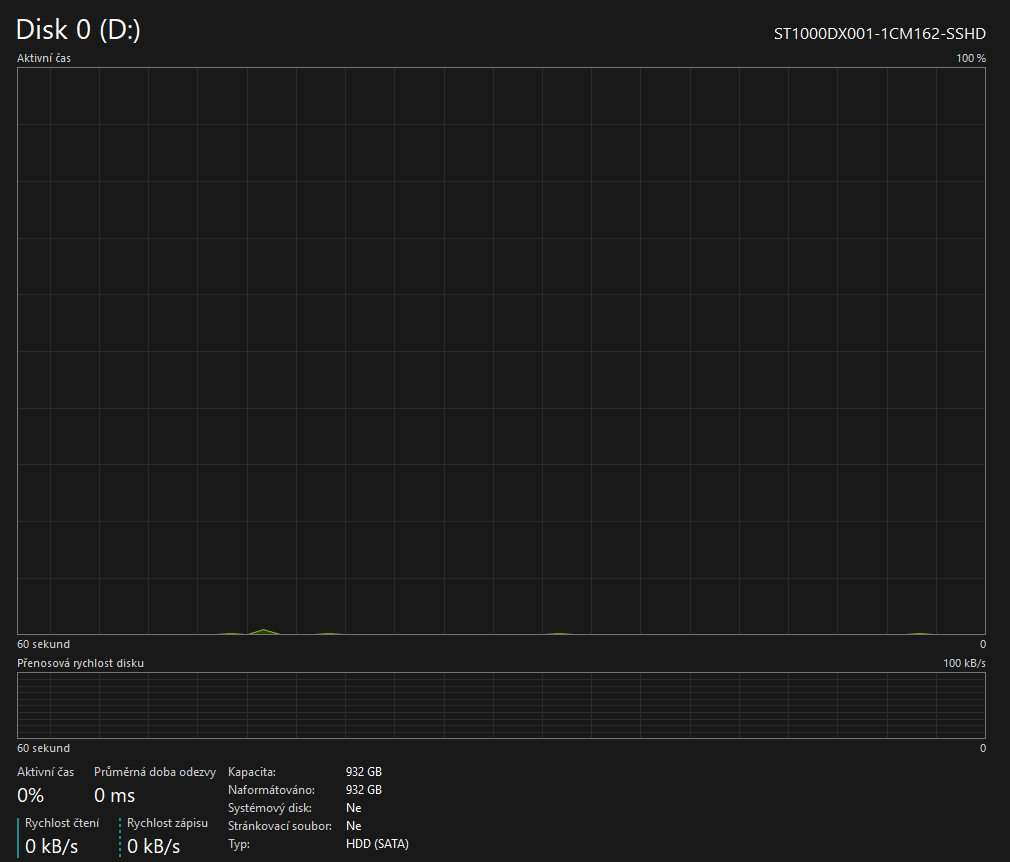Click the Systémový disk Ne value
Image resolution: width=1010 pixels, height=862 pixels.
pyautogui.click(x=354, y=808)
